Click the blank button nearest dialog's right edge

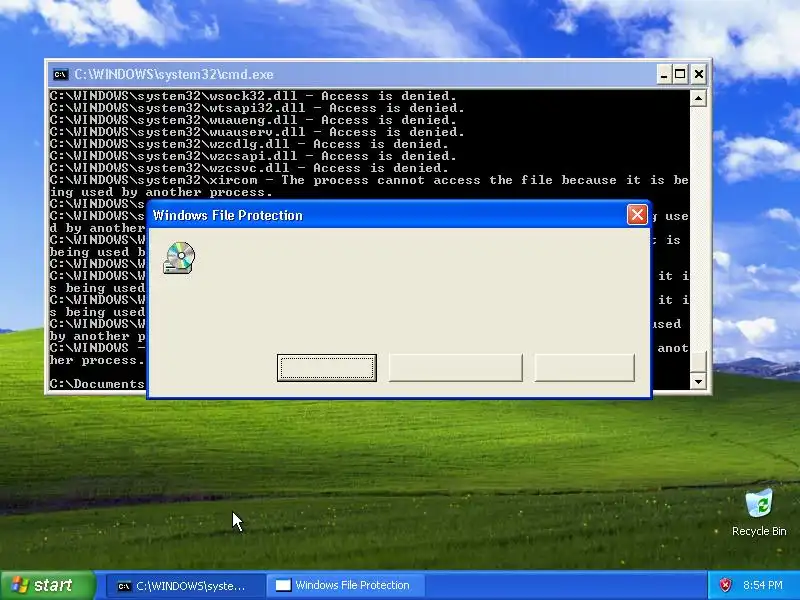[x=584, y=367]
